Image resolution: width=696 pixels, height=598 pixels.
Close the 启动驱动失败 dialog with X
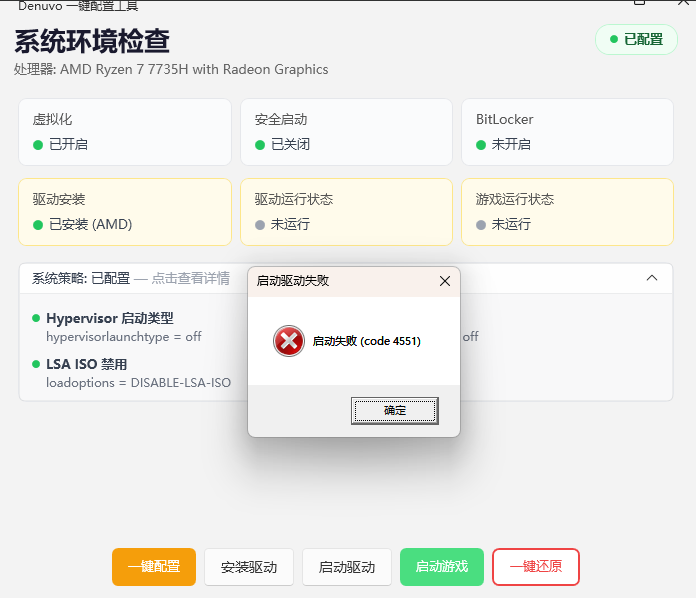[445, 281]
